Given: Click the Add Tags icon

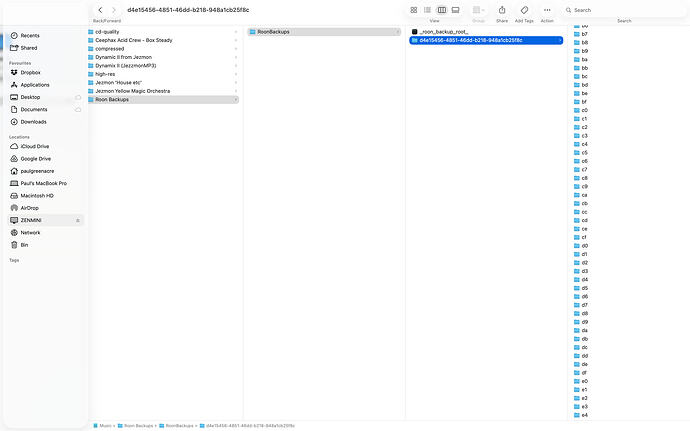Looking at the screenshot, I should pyautogui.click(x=524, y=10).
